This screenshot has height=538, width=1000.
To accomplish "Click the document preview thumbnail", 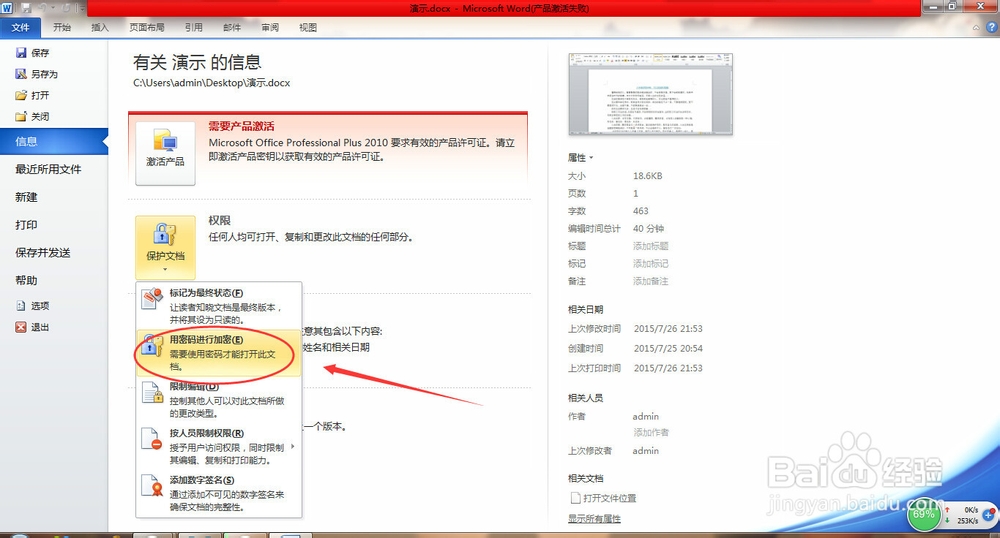I will pyautogui.click(x=651, y=94).
